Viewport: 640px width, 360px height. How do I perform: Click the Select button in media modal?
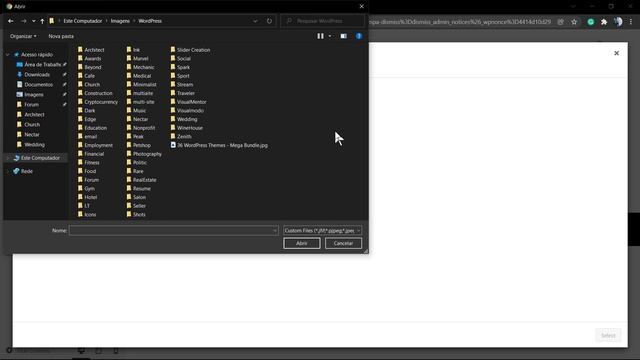[x=608, y=336]
